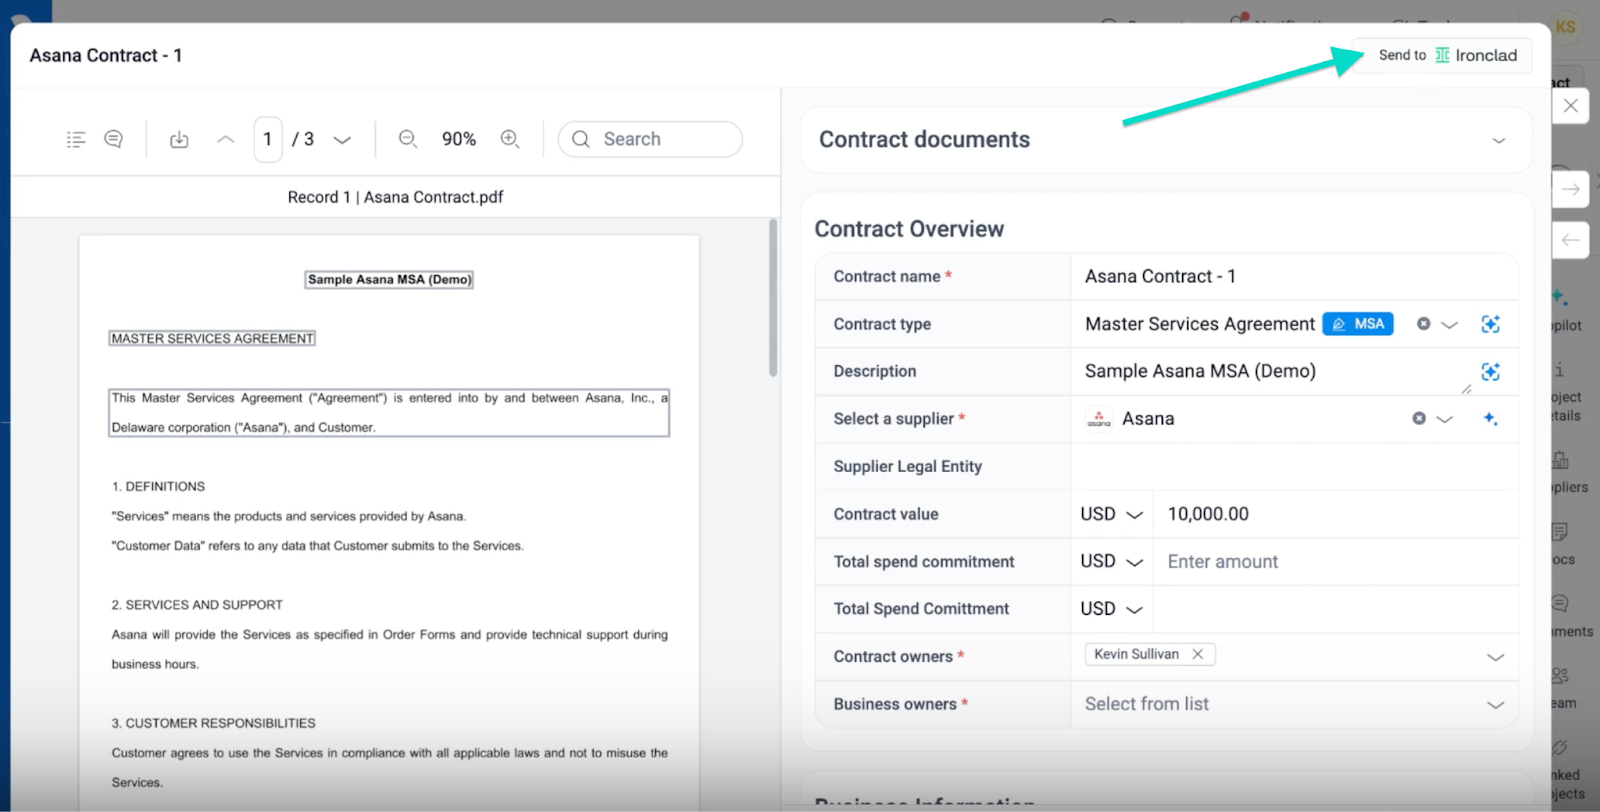Click the Send to Ironclad button
This screenshot has width=1600, height=812.
1447,56
